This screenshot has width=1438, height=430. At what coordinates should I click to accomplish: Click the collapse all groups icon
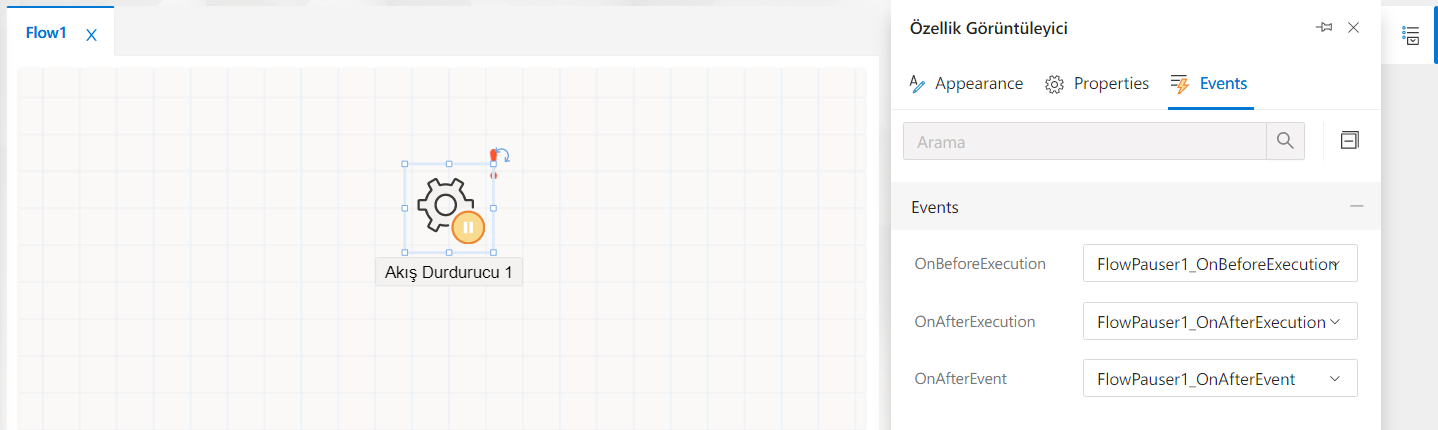coord(1350,141)
